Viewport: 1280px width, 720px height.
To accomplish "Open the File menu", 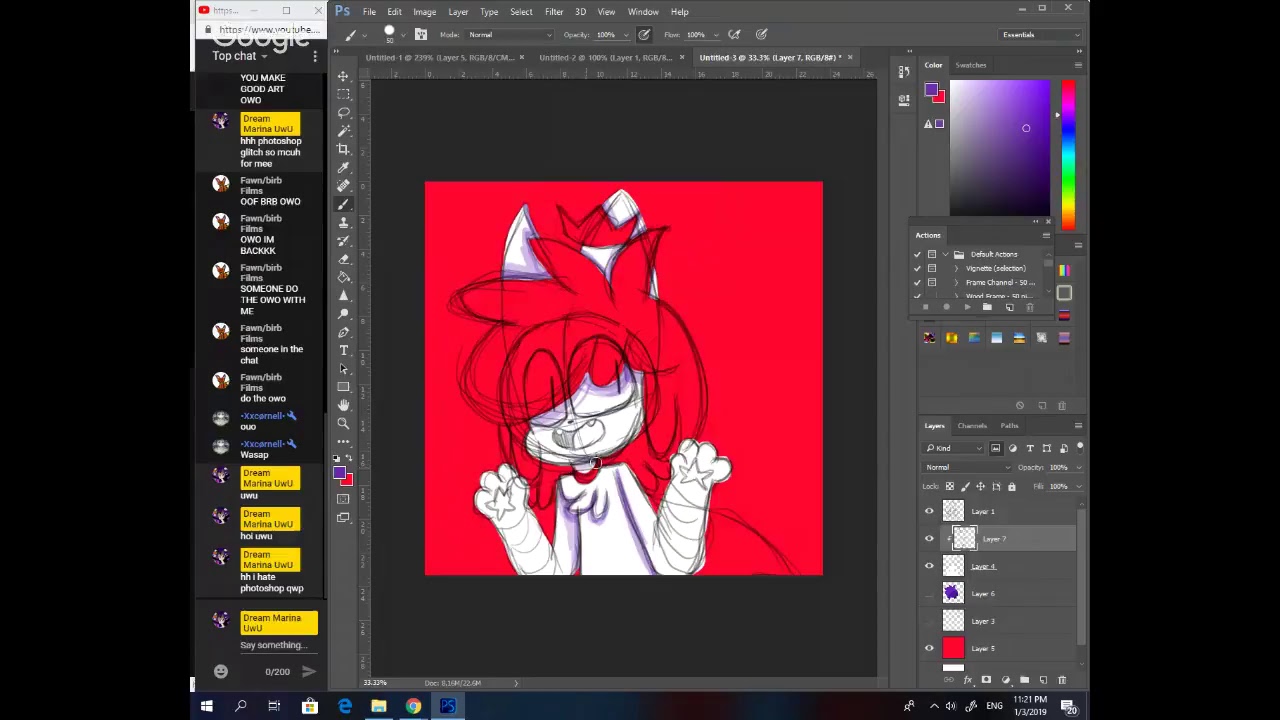I will point(369,12).
